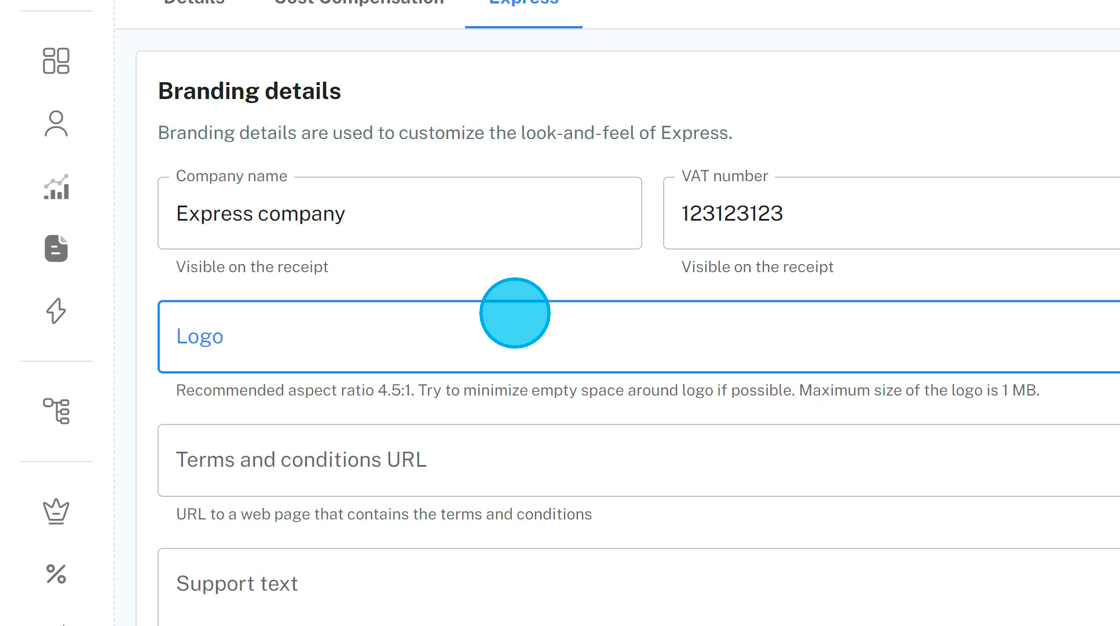Open the analytics bar chart icon
Image resolution: width=1120 pixels, height=626 pixels.
[x=56, y=187]
